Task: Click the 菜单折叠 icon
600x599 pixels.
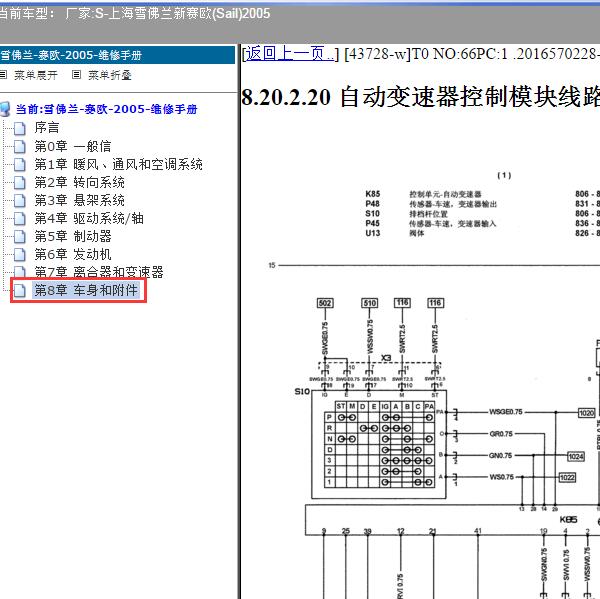Action: tap(77, 75)
